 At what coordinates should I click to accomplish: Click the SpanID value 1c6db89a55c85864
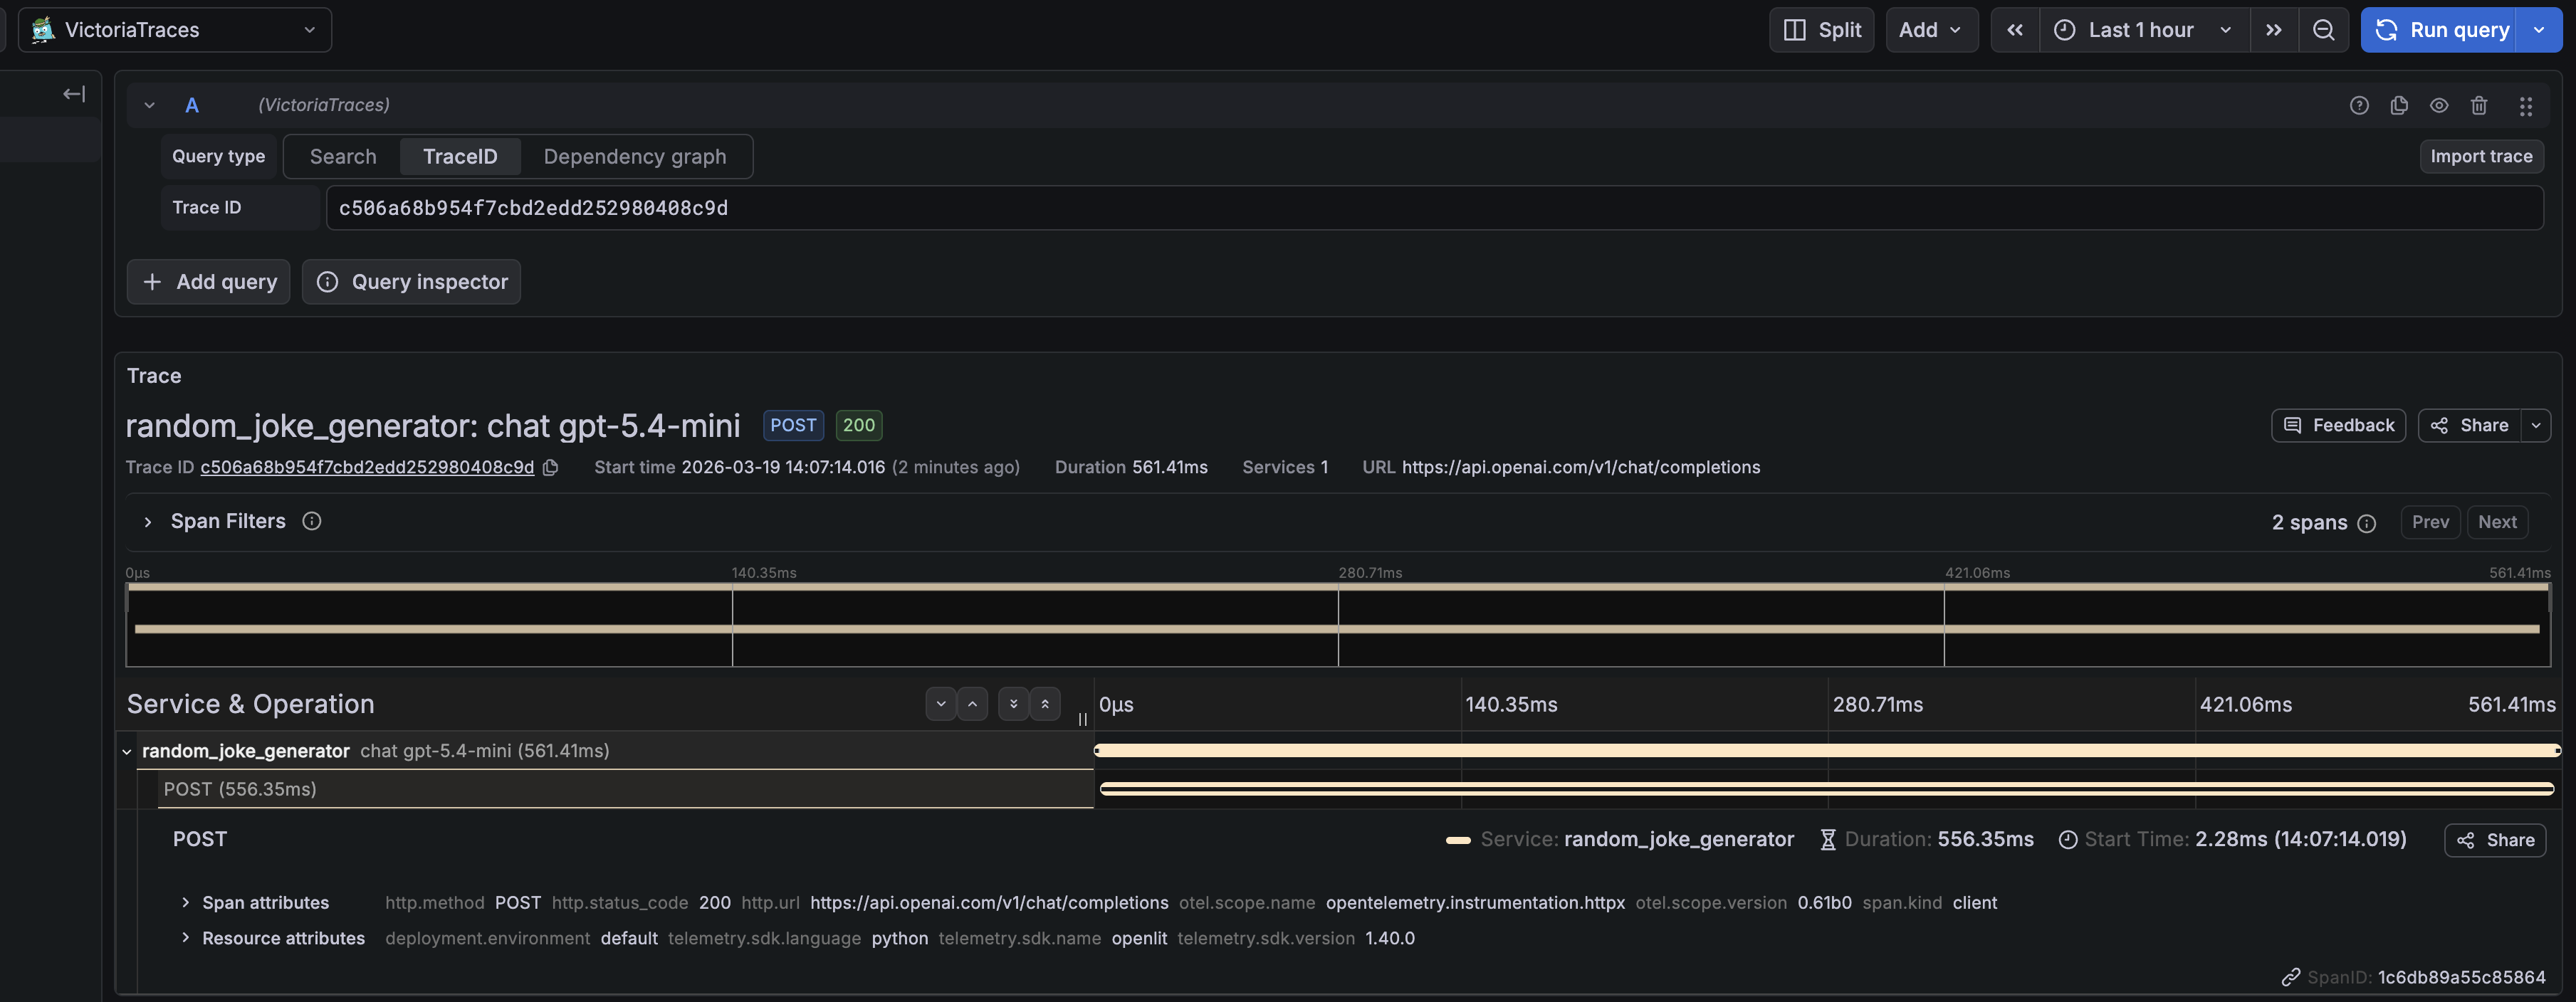2462,978
